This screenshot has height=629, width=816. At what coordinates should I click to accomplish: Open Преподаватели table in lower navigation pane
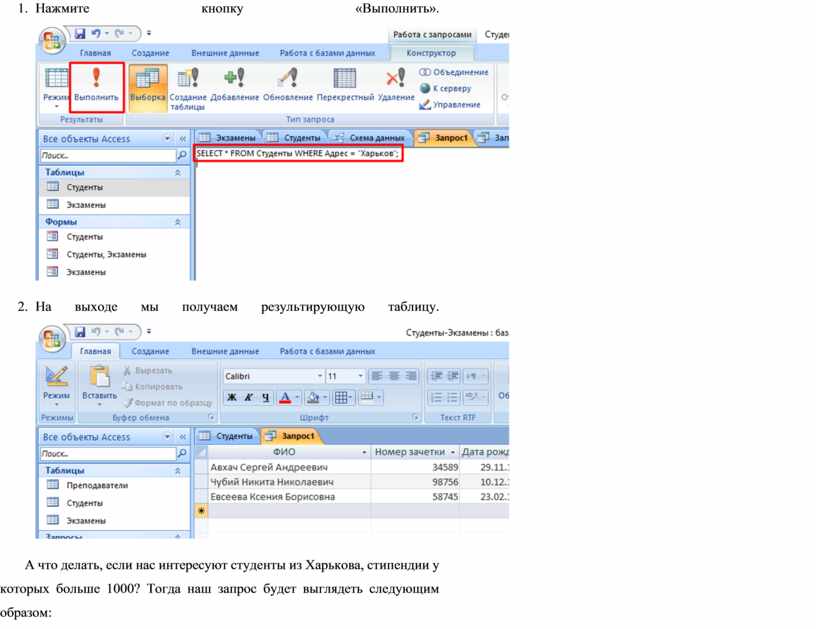pyautogui.click(x=97, y=485)
